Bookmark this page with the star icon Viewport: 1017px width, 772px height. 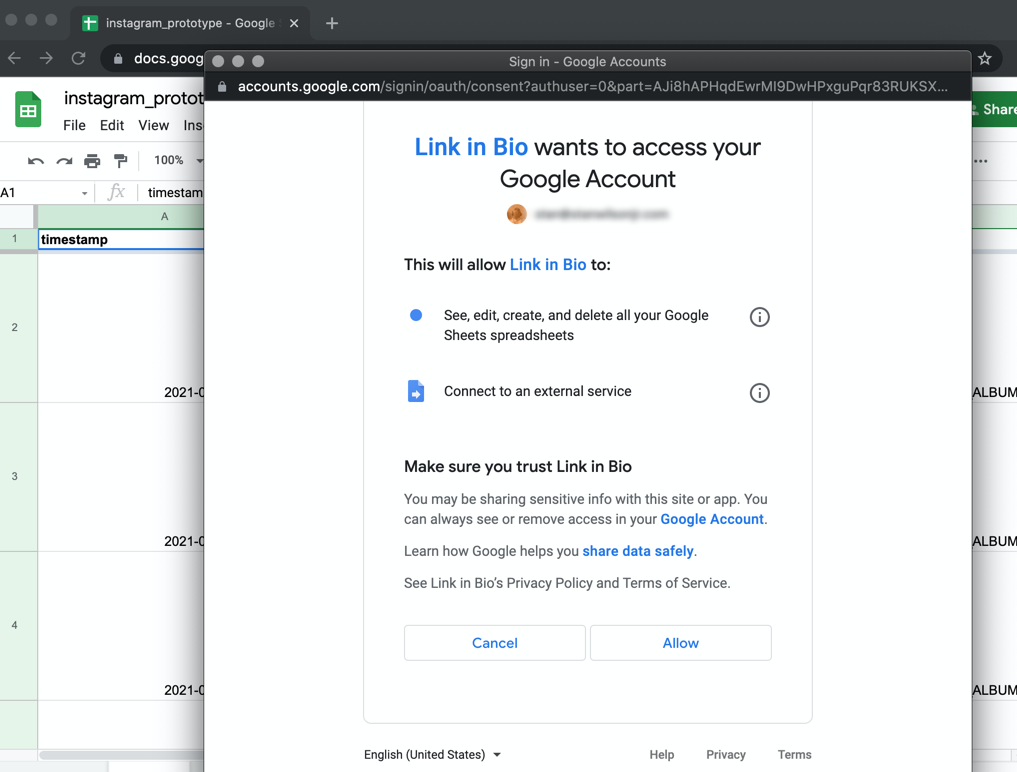[985, 59]
